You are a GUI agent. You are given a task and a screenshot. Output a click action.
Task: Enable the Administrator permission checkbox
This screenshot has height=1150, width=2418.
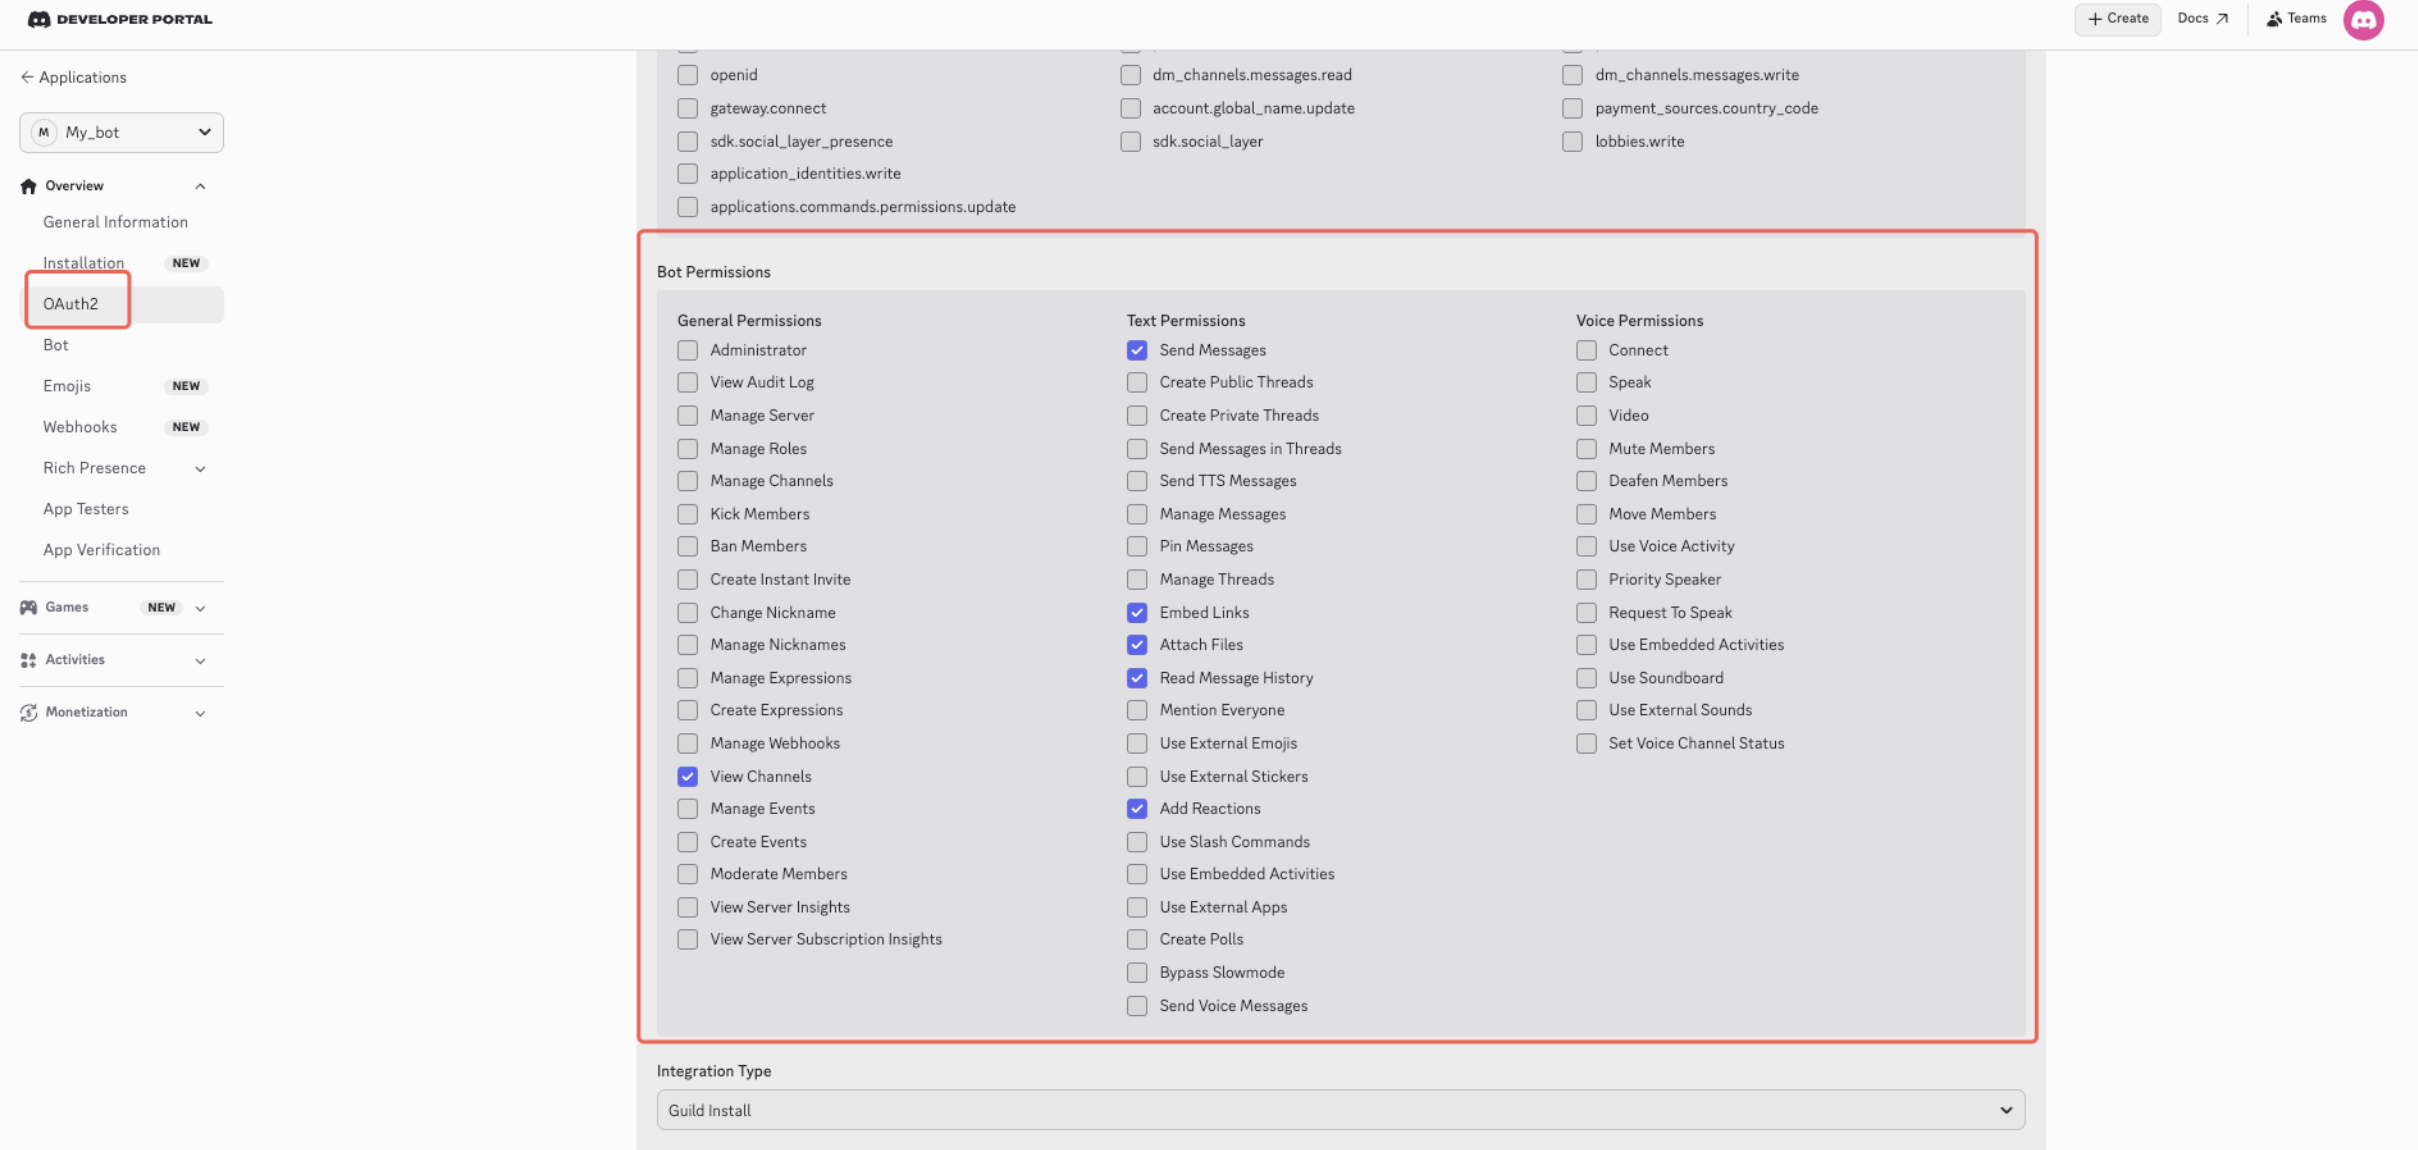tap(687, 350)
